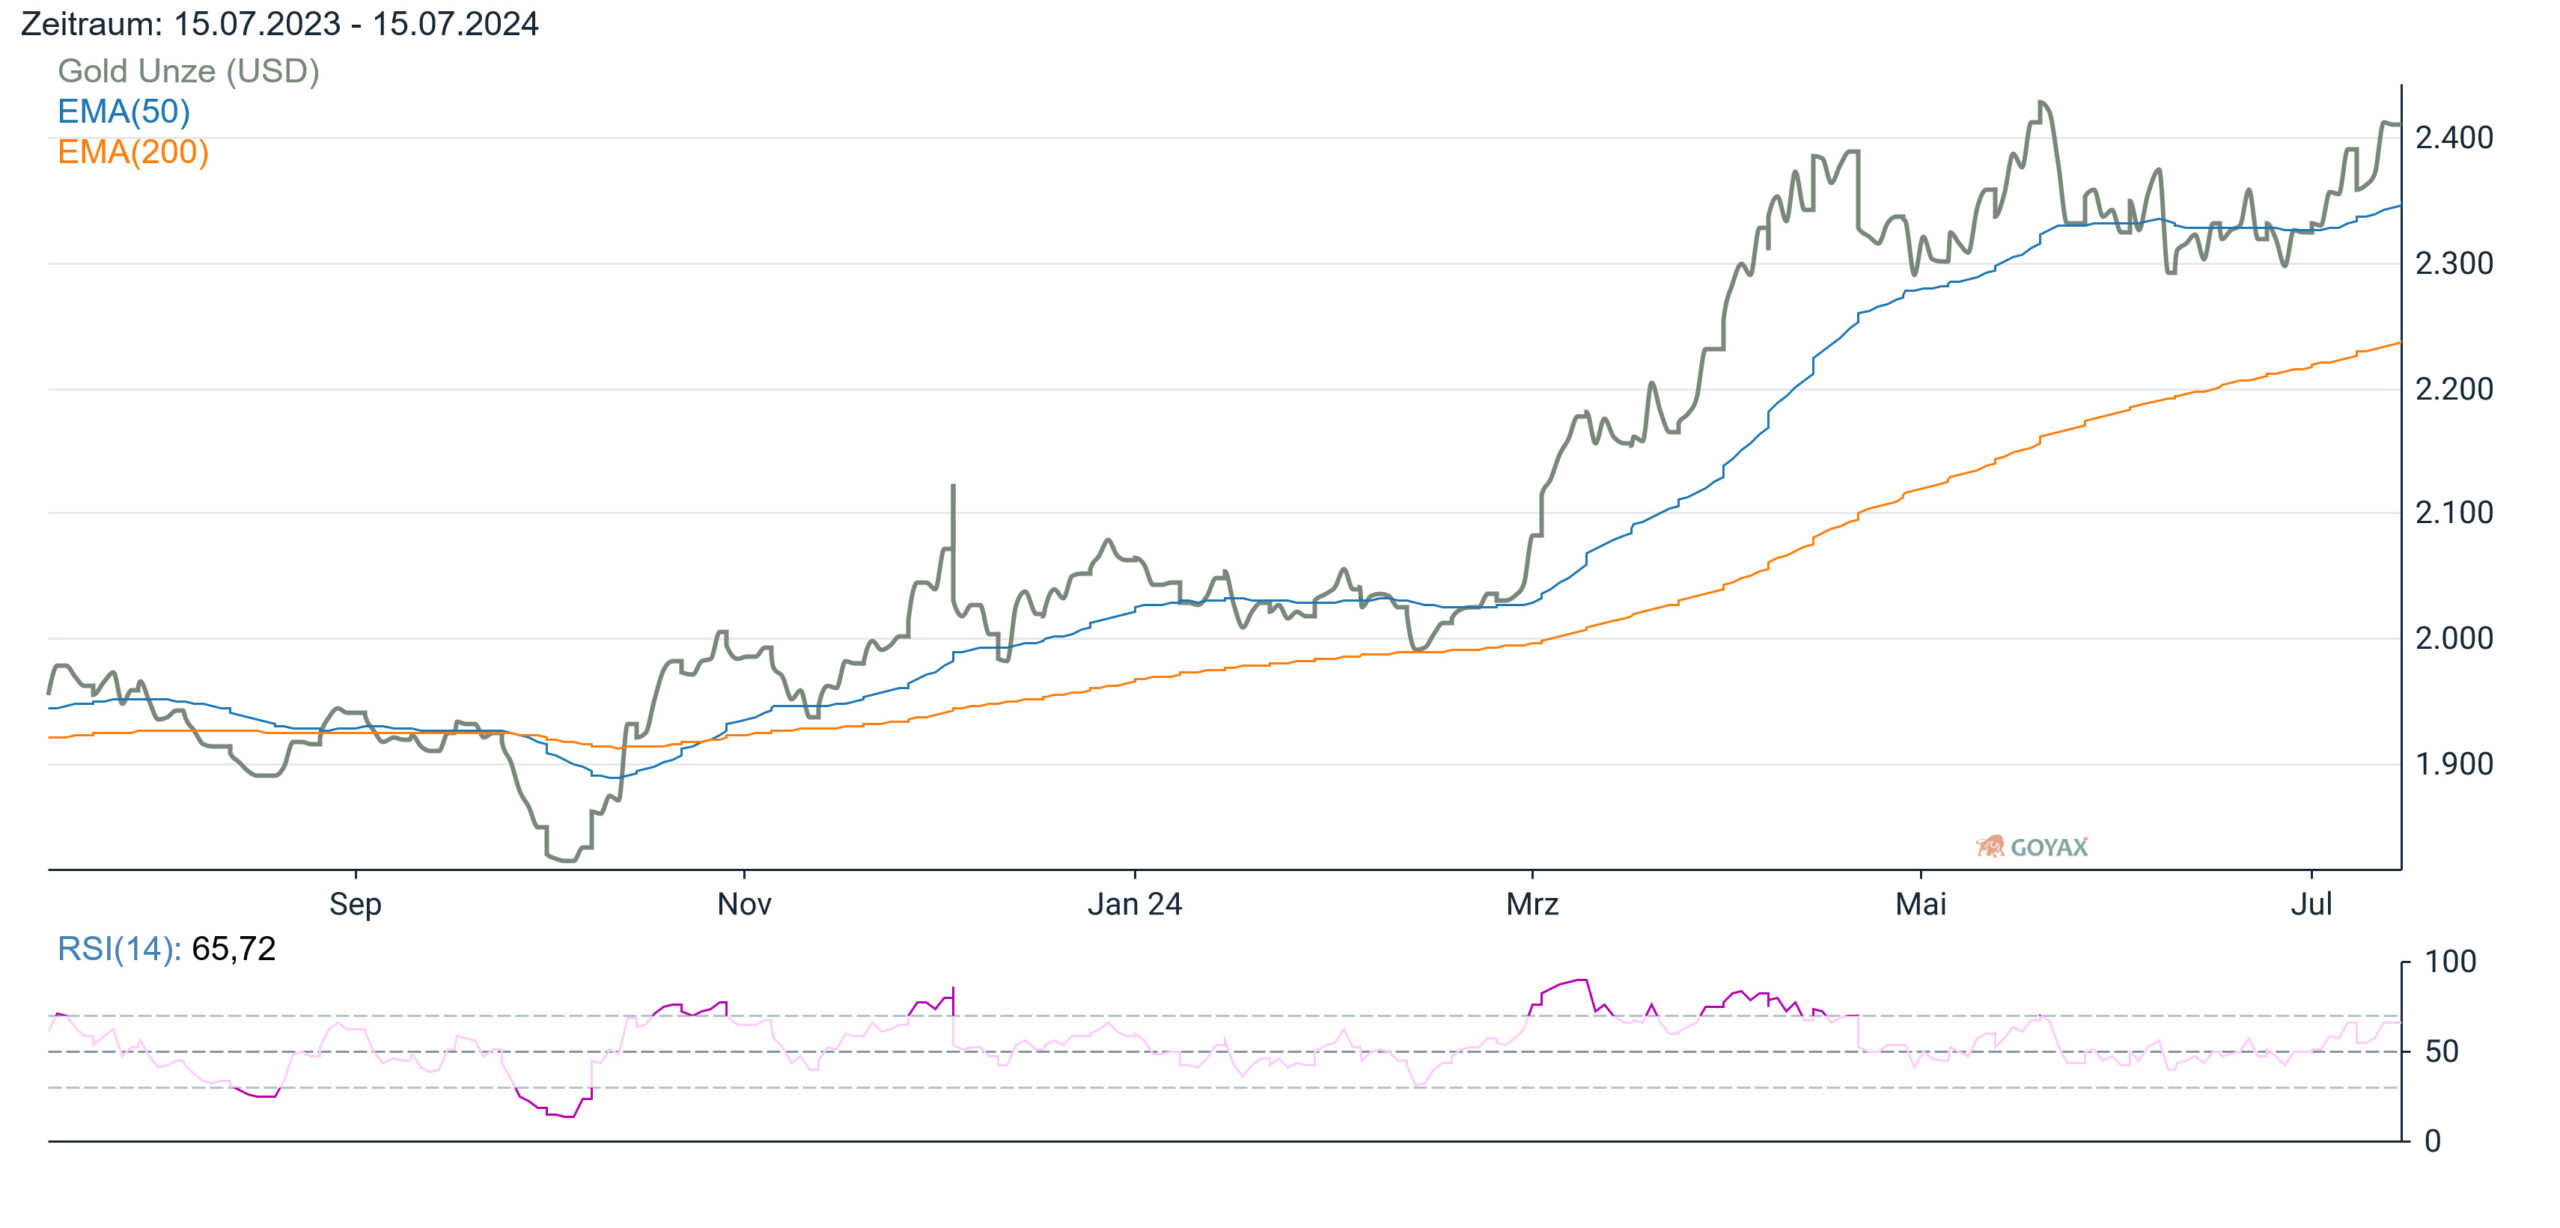Click the 2.100 price axis label

(x=2453, y=512)
